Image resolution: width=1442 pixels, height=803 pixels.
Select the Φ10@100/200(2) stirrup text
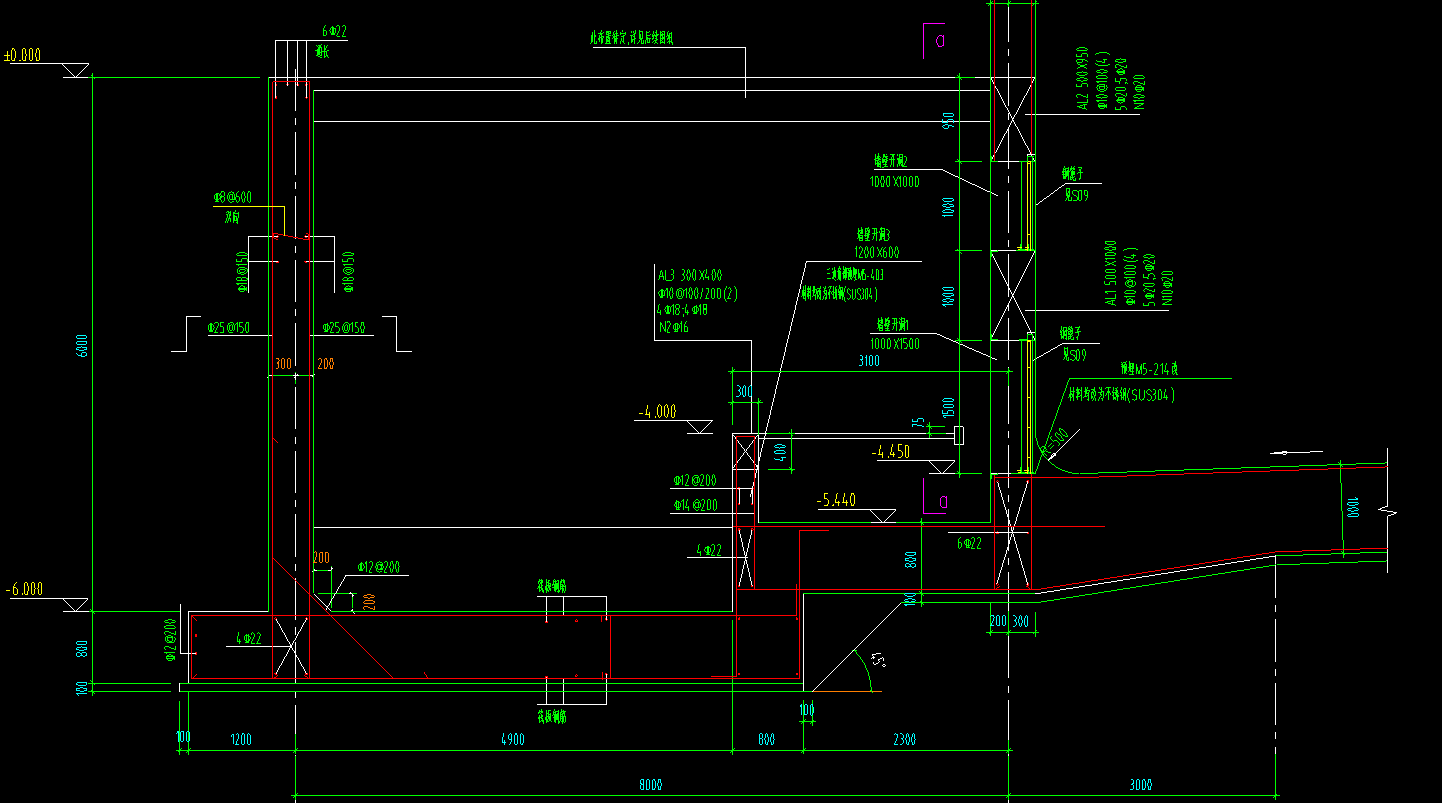[697, 293]
